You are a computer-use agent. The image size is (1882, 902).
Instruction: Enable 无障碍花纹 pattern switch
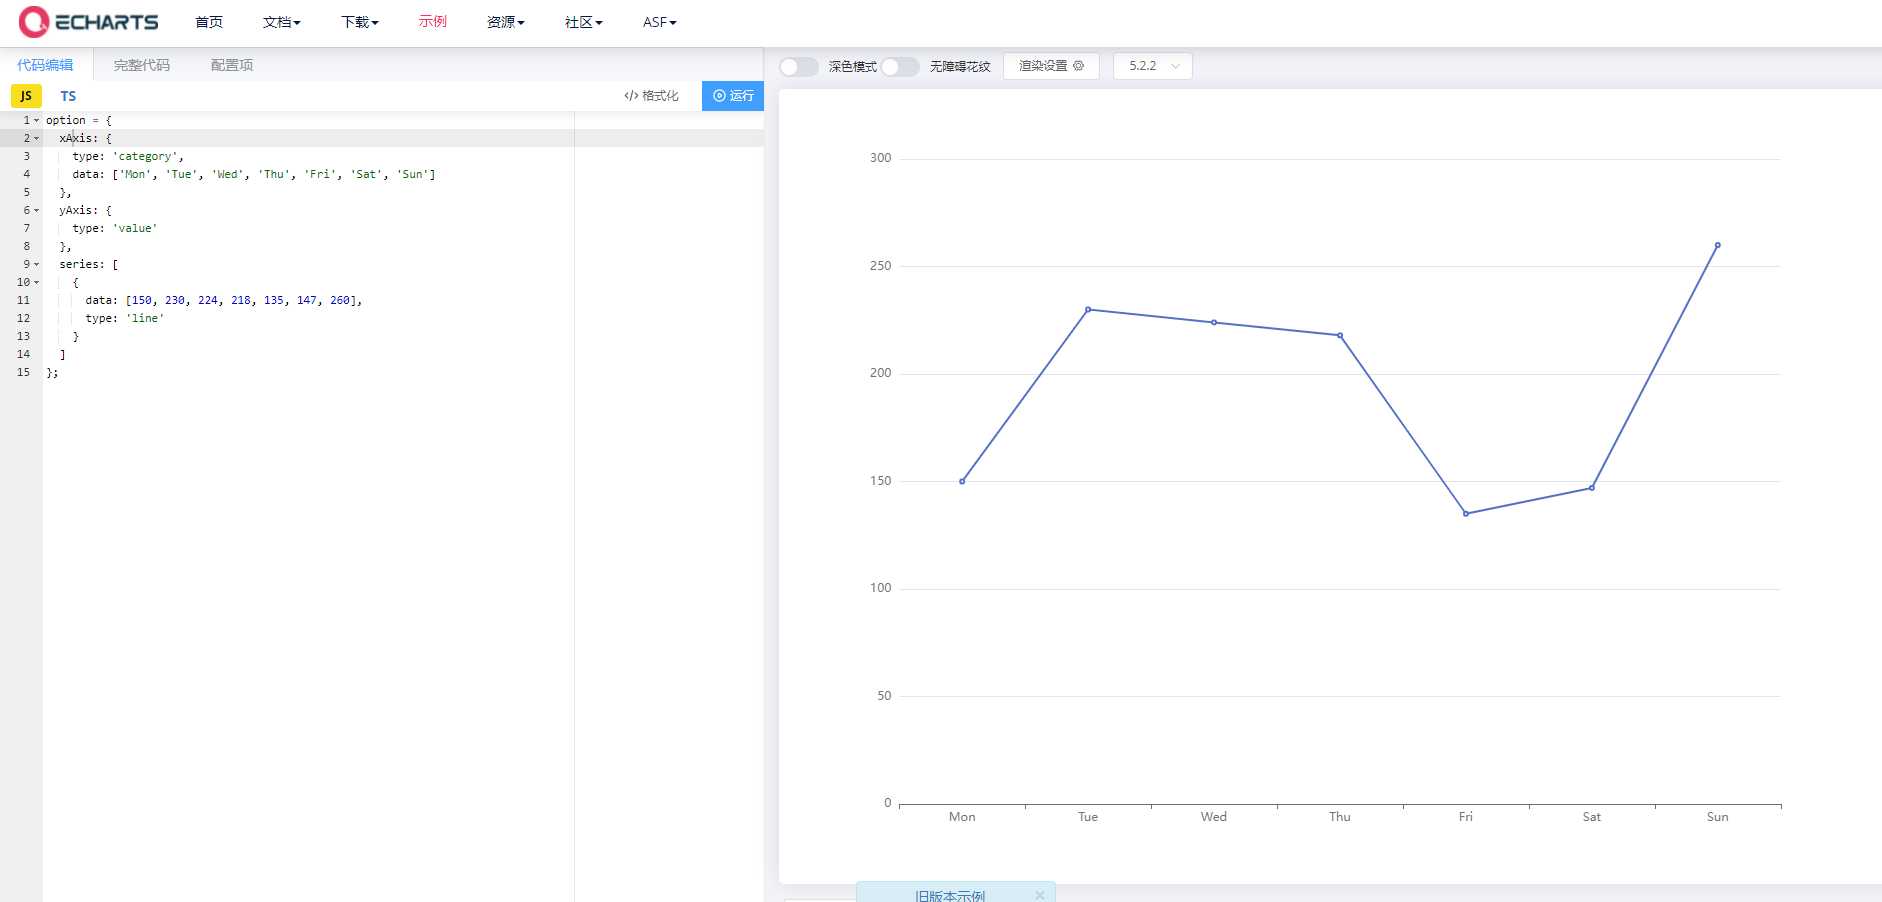click(899, 67)
